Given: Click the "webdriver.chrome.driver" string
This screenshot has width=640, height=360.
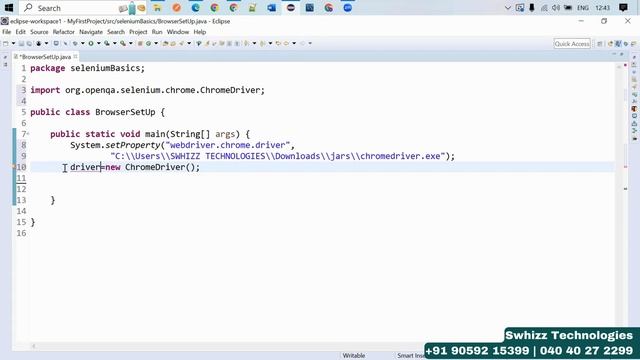Looking at the screenshot, I should pos(227,145).
